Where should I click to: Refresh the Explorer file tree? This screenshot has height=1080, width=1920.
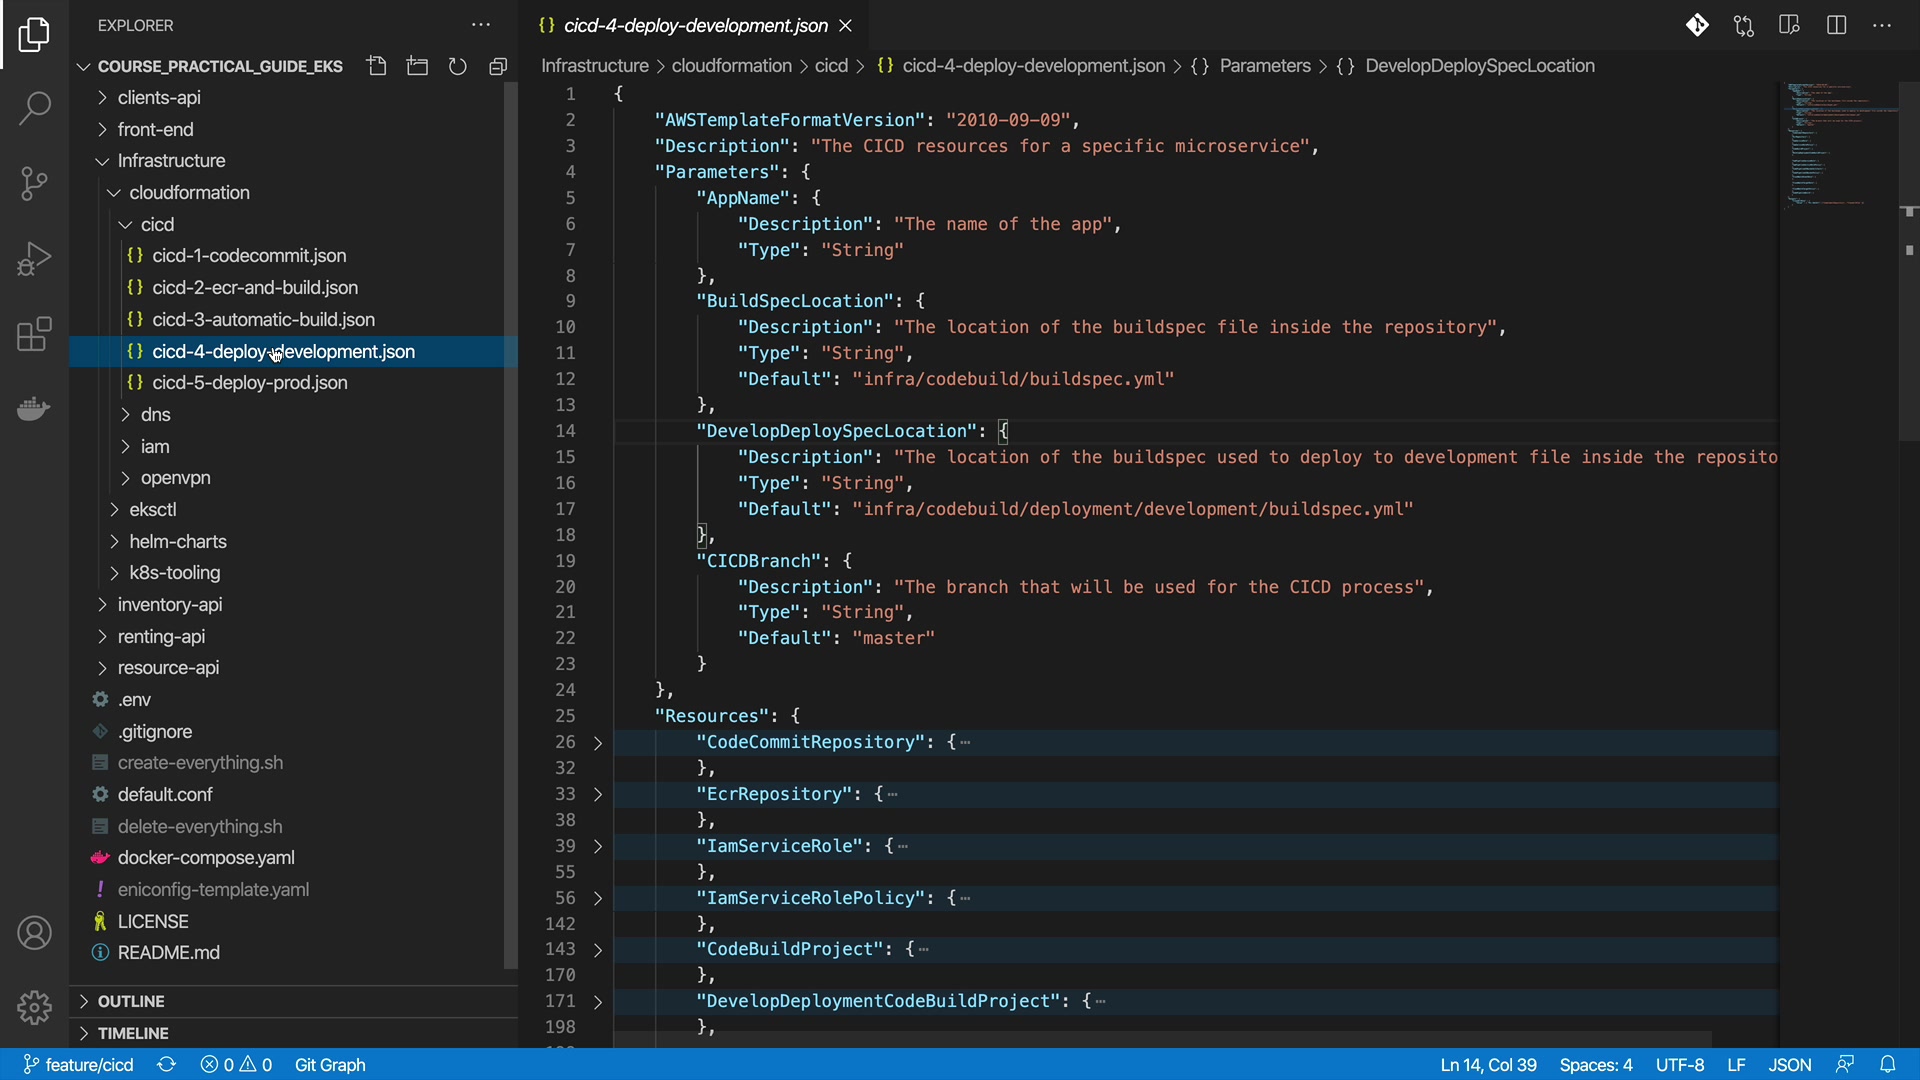coord(458,66)
